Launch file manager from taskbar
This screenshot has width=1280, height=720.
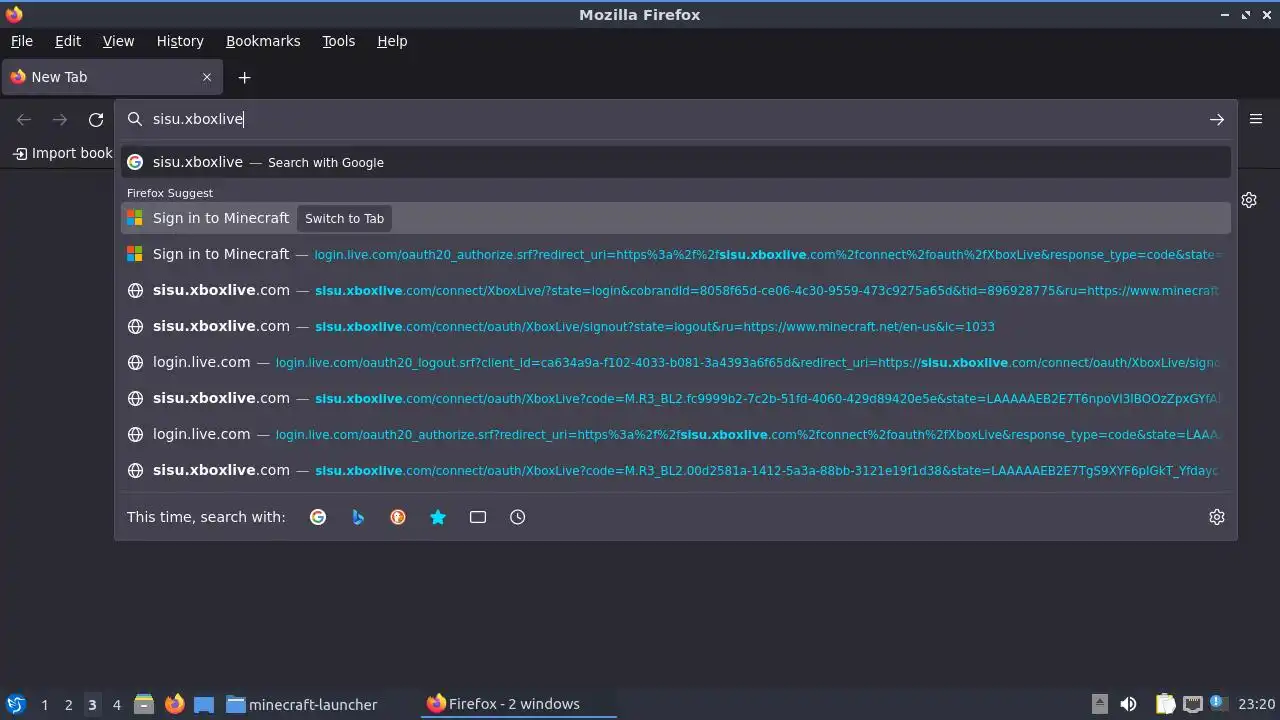[x=144, y=704]
